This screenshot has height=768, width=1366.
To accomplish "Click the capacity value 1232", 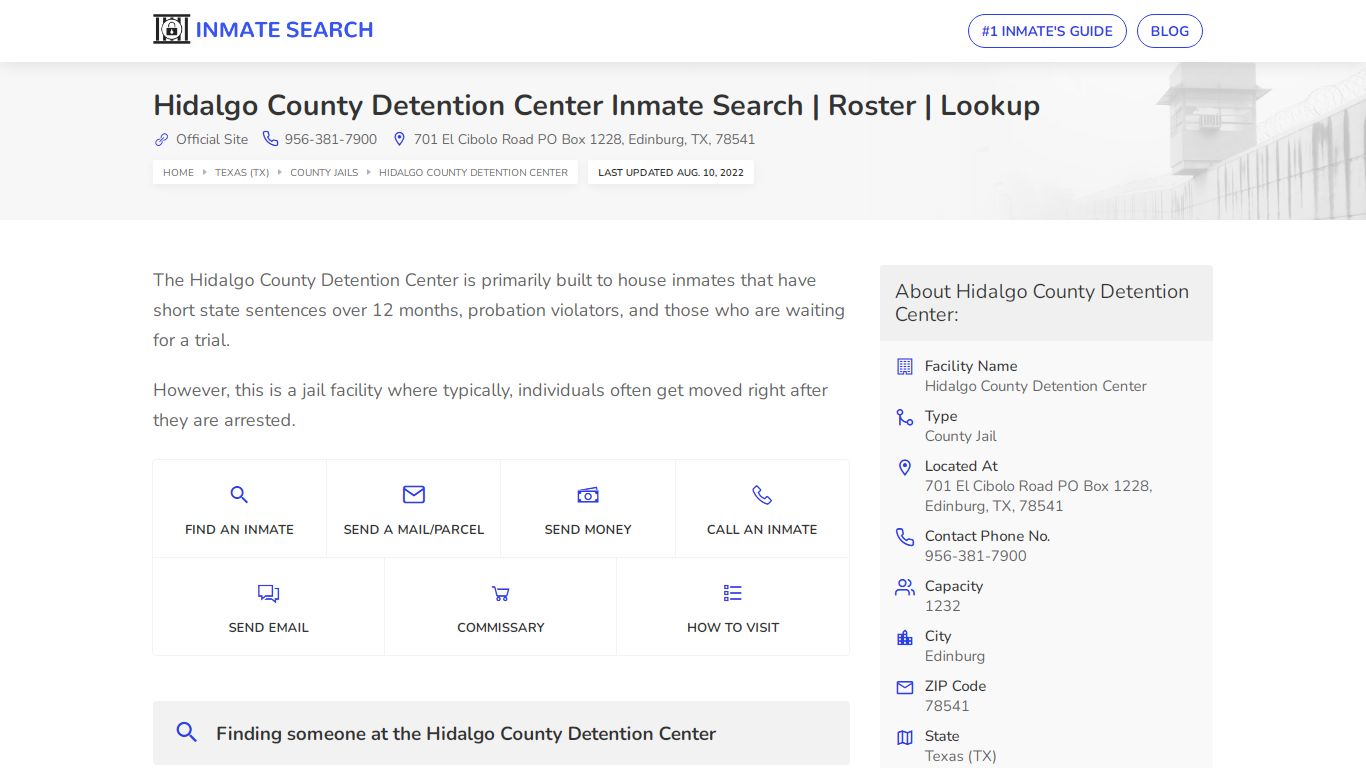I will [942, 606].
